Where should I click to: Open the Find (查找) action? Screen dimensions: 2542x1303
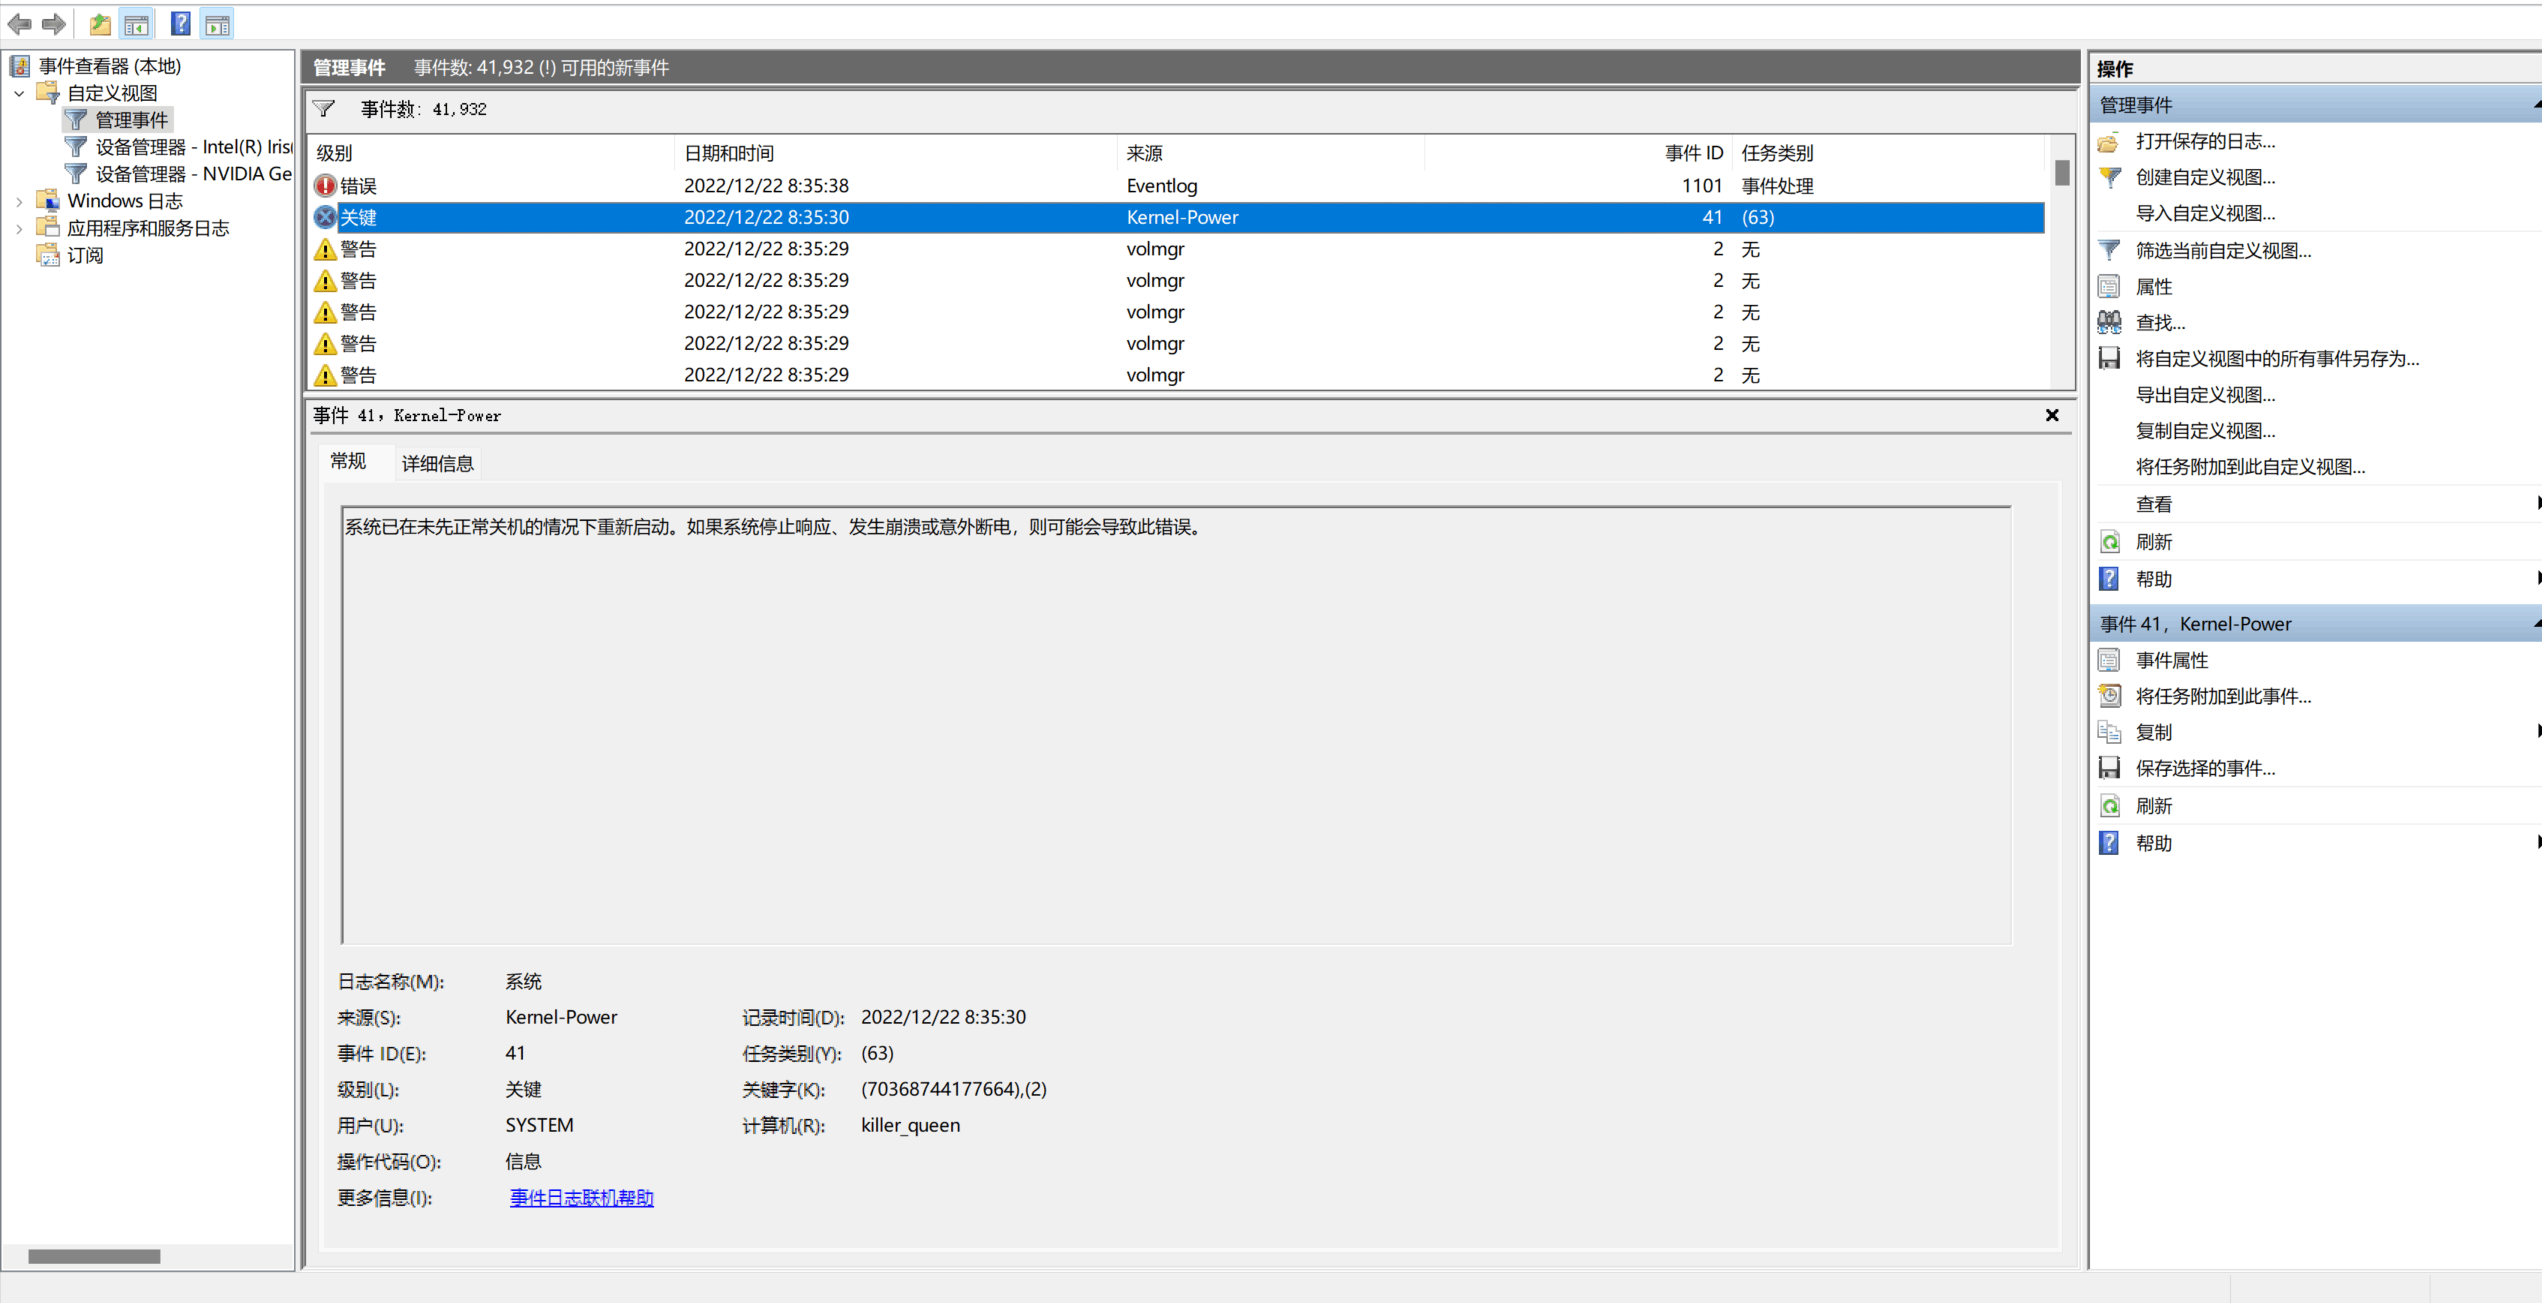coord(2160,322)
